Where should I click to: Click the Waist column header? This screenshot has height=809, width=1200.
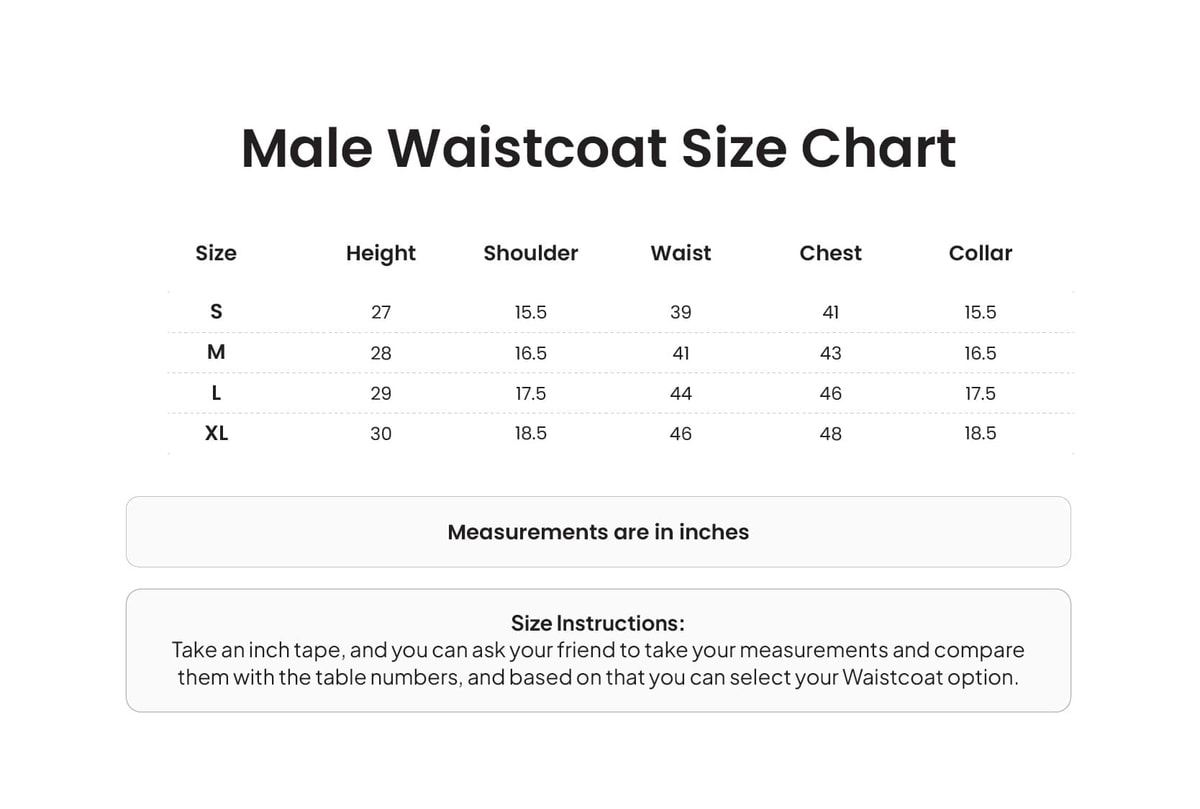point(681,253)
